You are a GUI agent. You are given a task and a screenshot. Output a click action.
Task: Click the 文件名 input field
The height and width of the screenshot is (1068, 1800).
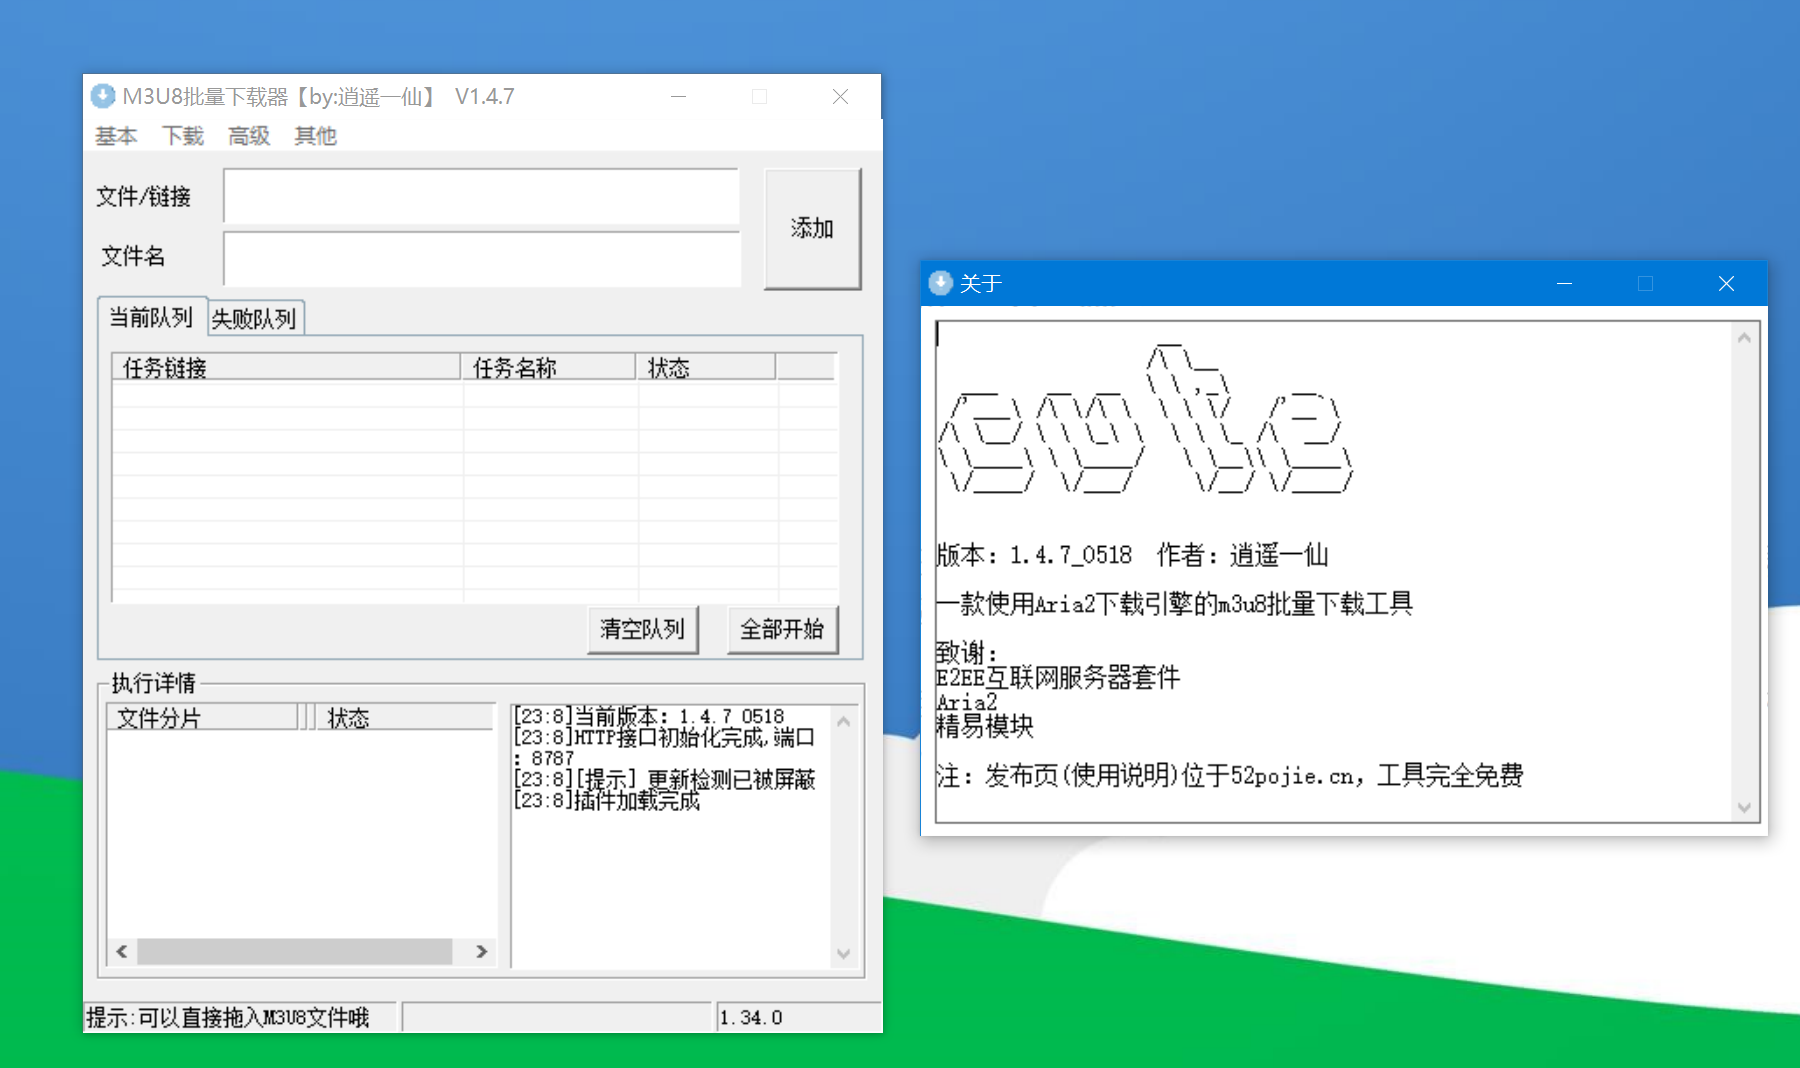pos(481,258)
